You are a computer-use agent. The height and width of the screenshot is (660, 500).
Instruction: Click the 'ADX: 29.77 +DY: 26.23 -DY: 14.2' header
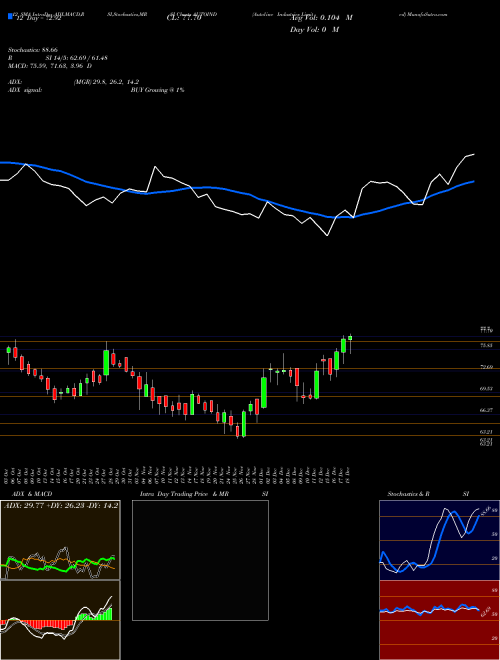pyautogui.click(x=61, y=505)
